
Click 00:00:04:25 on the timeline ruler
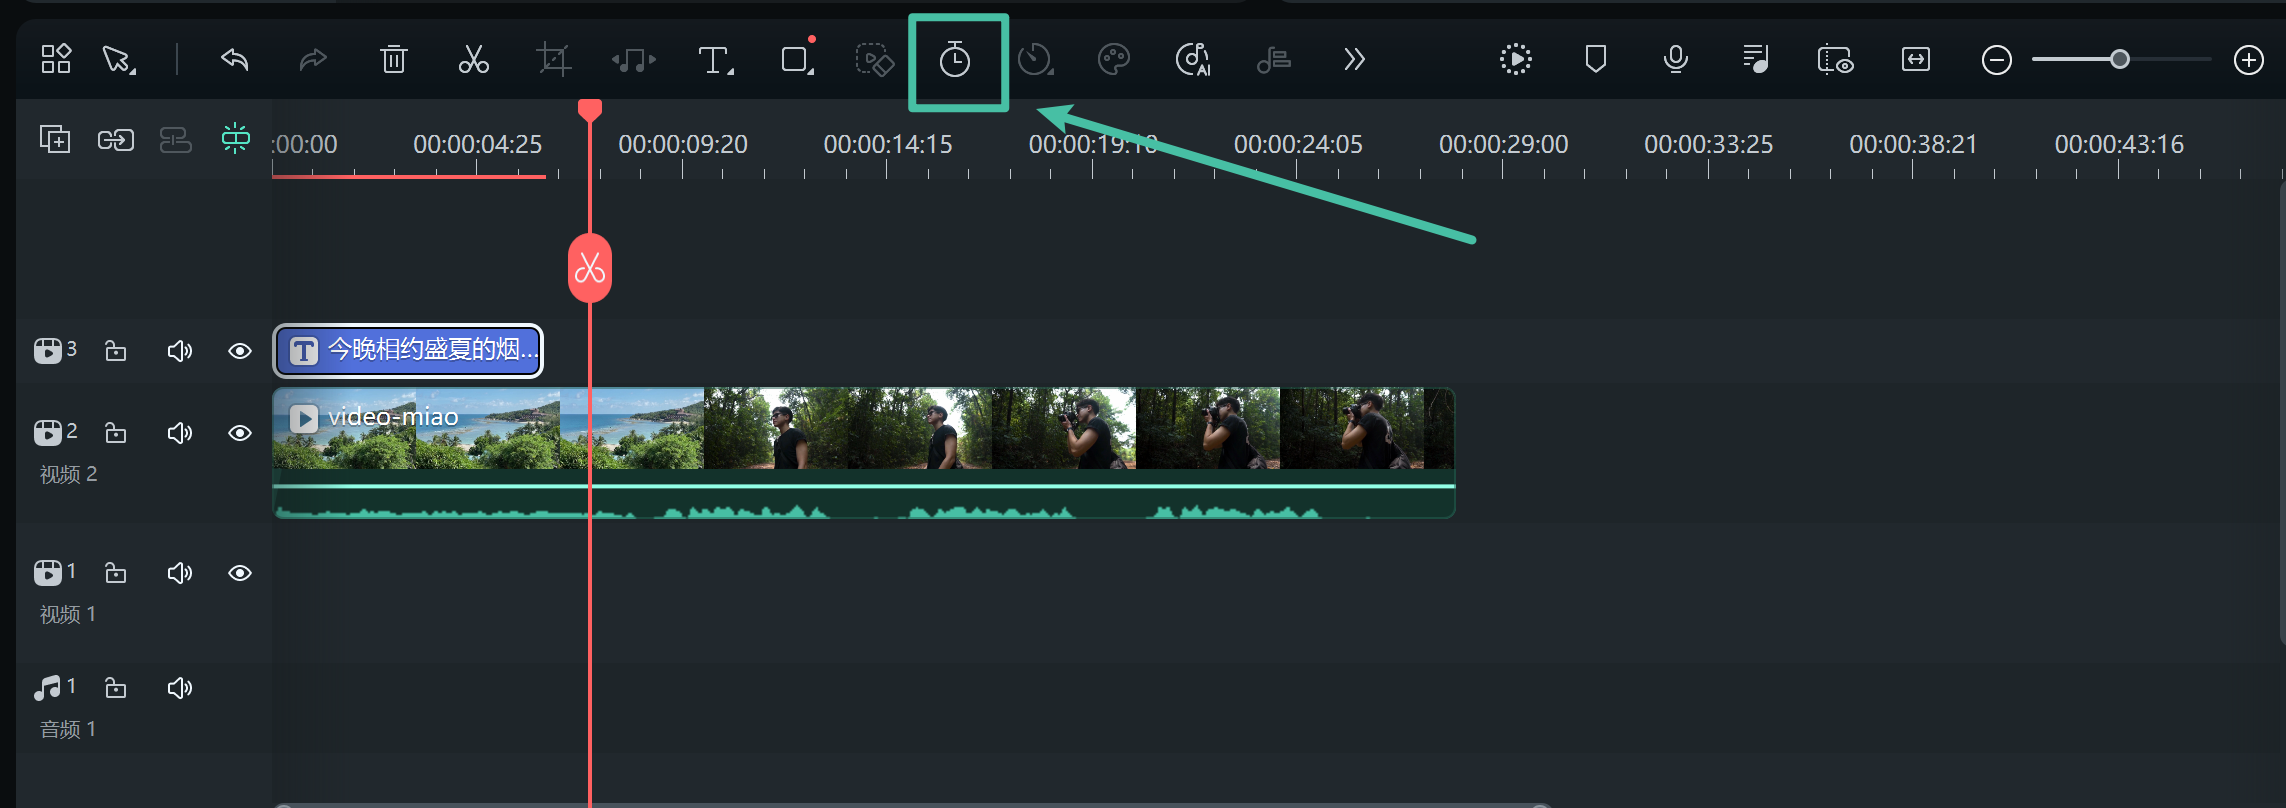click(478, 144)
